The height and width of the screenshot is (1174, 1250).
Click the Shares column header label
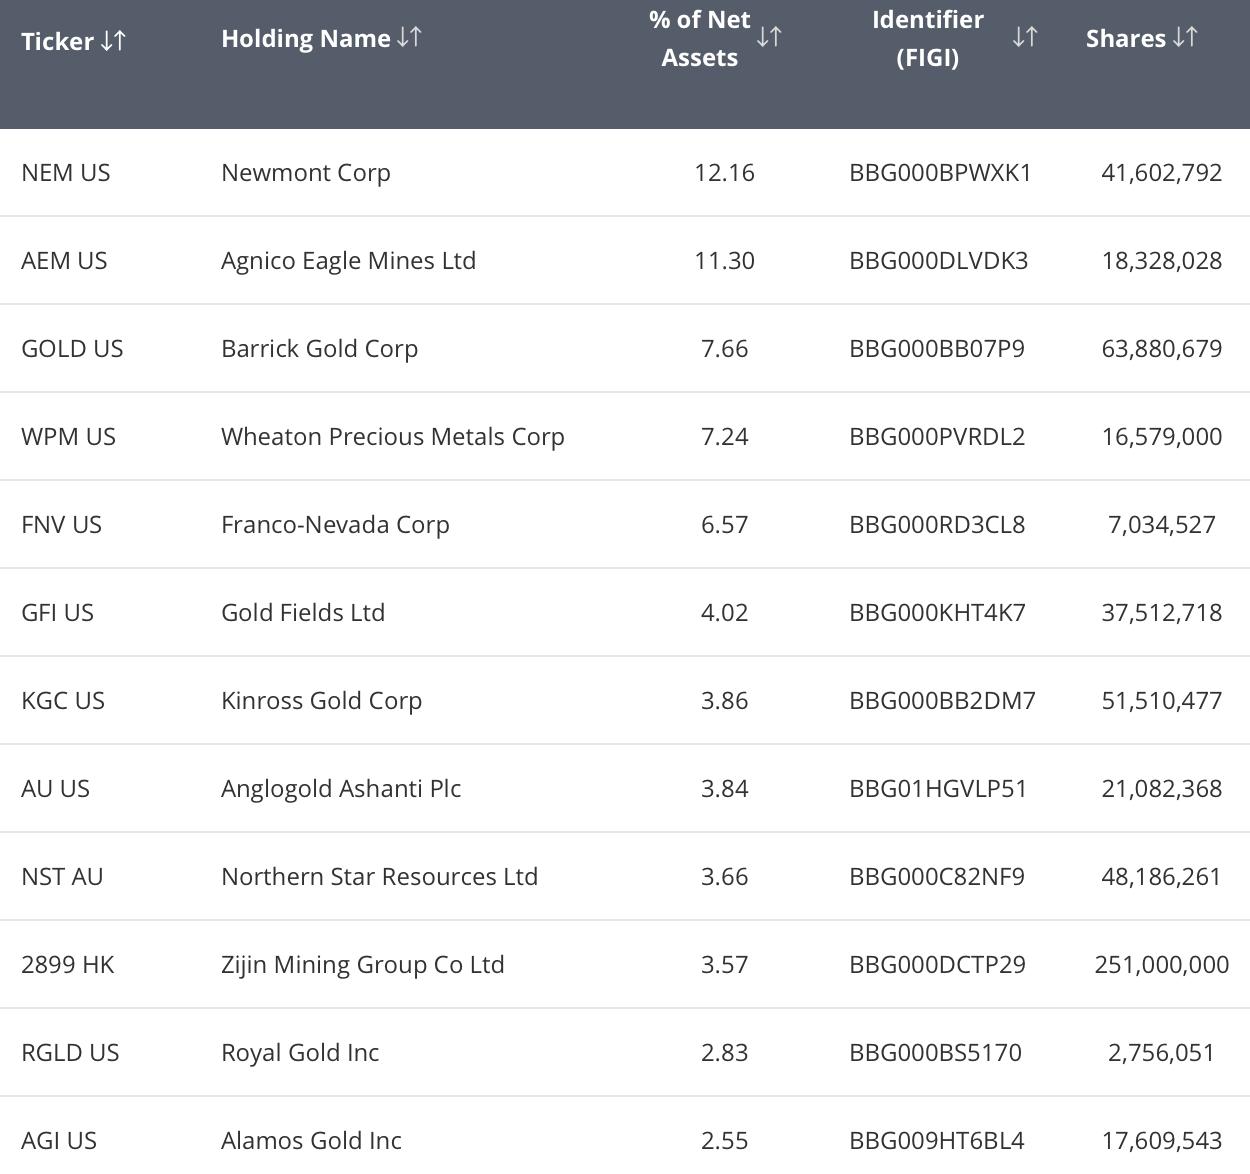pyautogui.click(x=1126, y=39)
